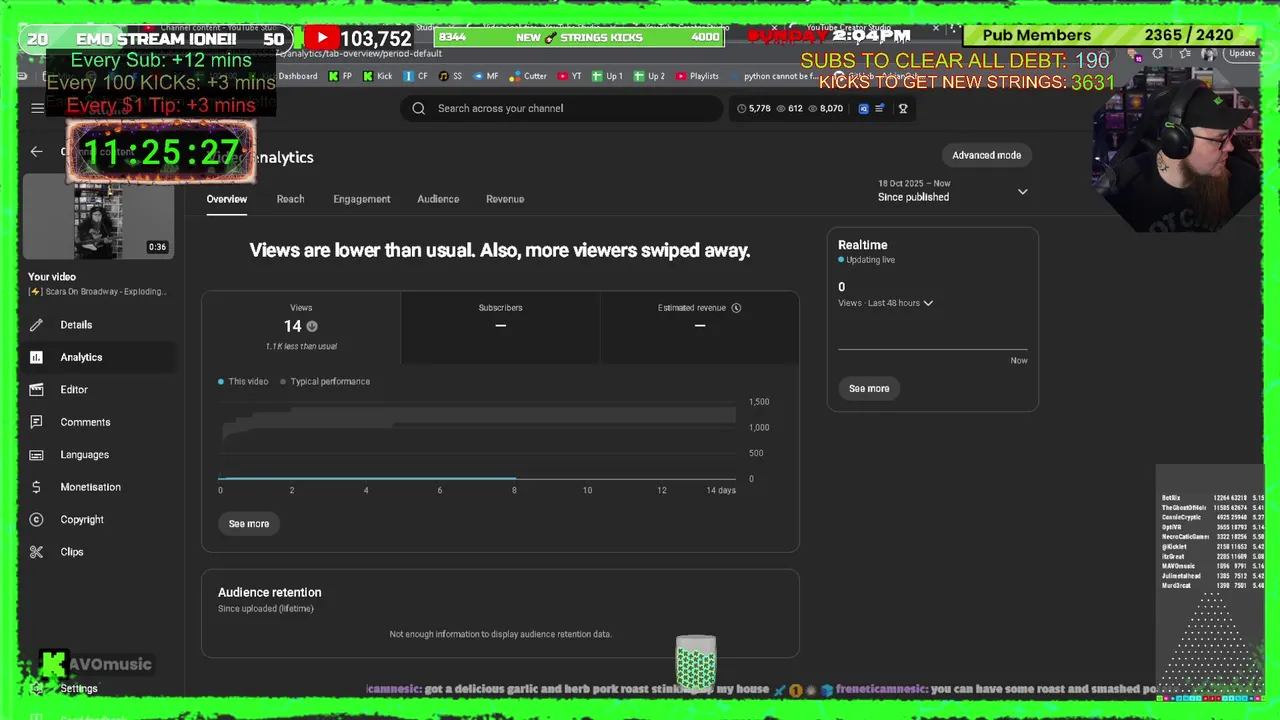Switch to the Reach tab

(x=290, y=199)
